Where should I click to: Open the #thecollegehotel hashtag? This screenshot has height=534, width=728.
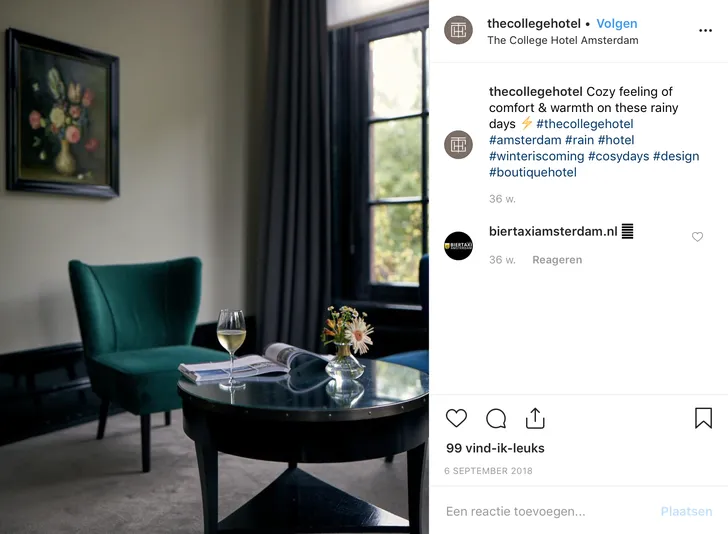point(585,124)
